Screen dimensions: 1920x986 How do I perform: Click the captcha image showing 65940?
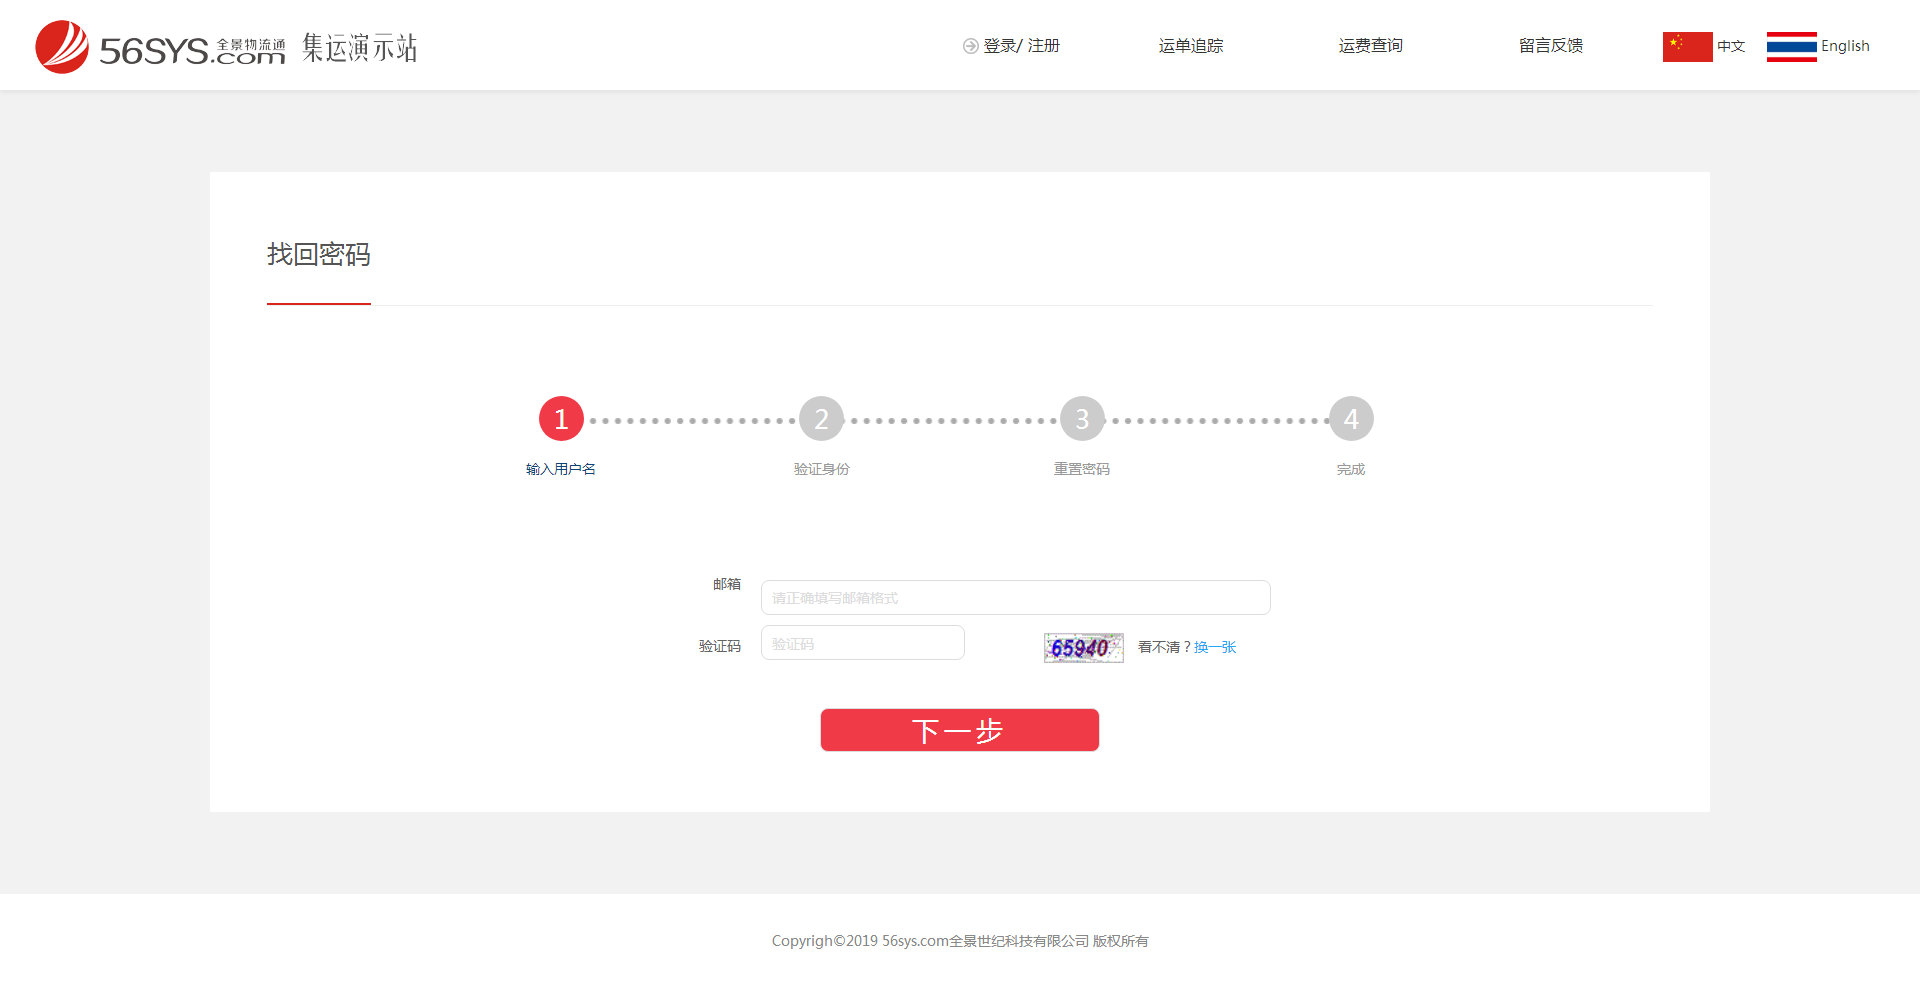[1083, 647]
